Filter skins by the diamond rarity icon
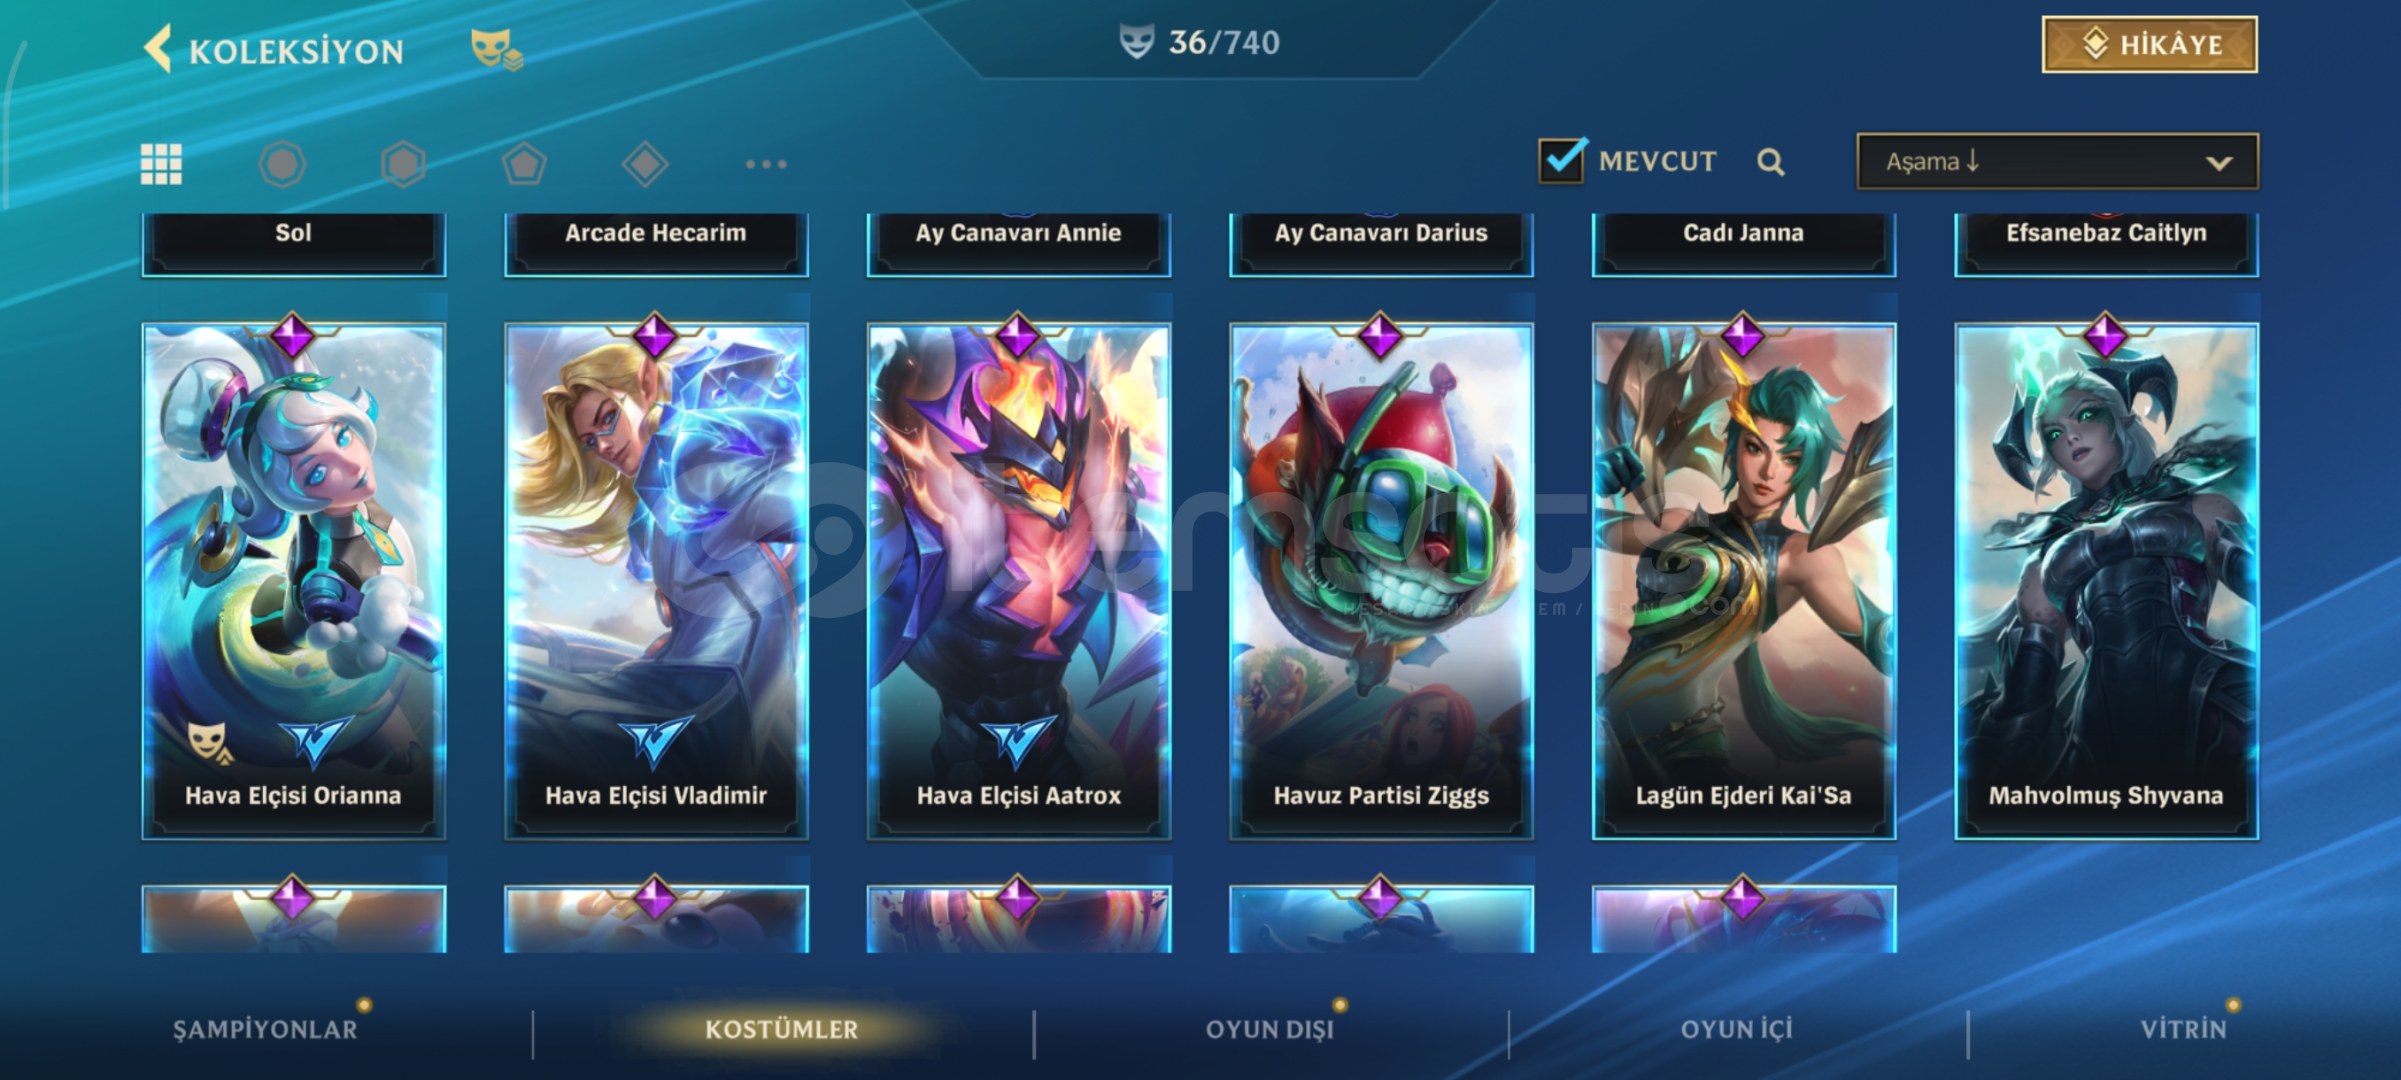The height and width of the screenshot is (1080, 2401). pyautogui.click(x=645, y=164)
